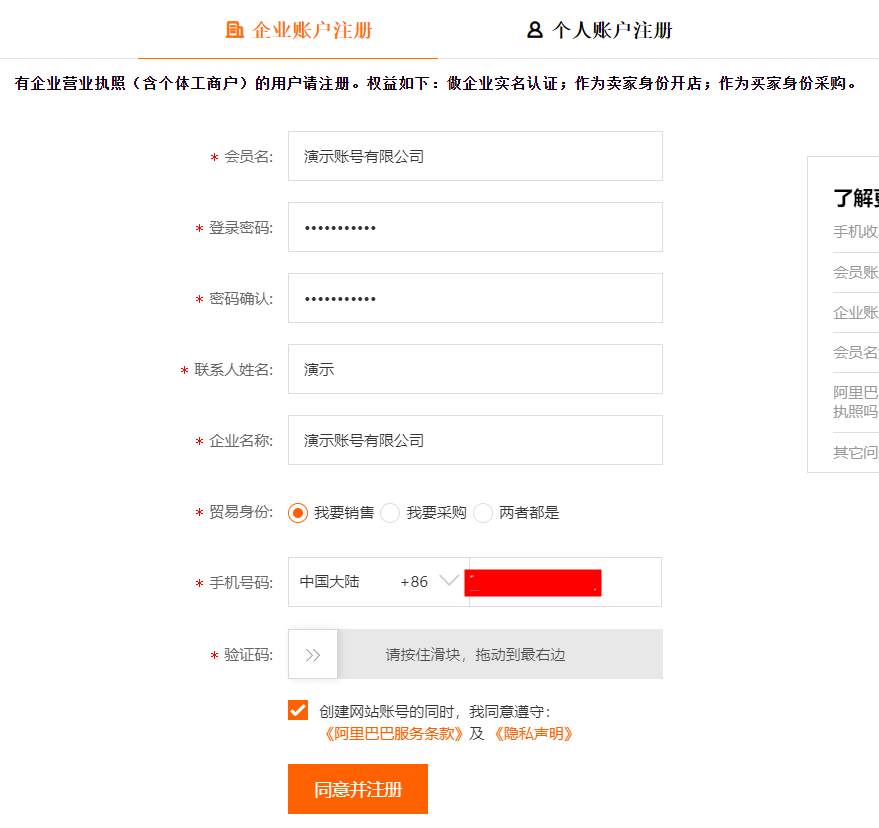
Task: Click the 企业名称 company name field
Action: coord(474,440)
